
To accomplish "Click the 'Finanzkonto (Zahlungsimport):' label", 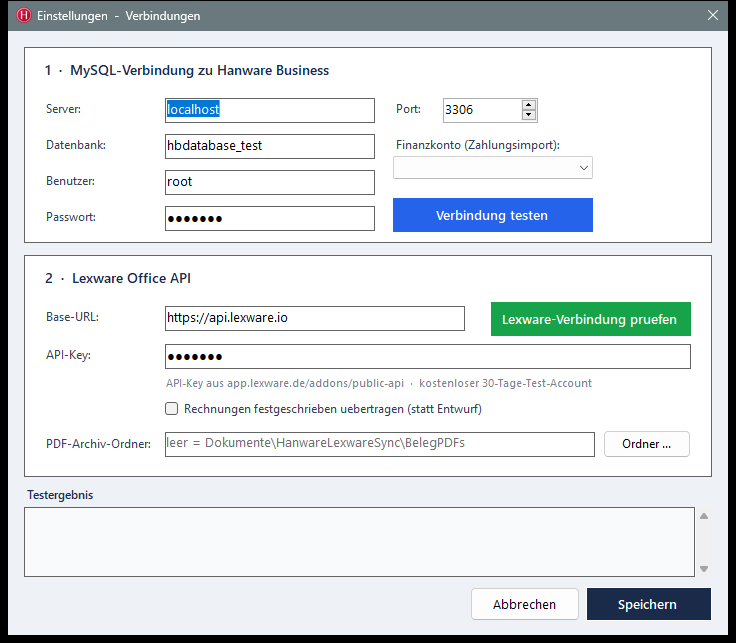I will 478,145.
